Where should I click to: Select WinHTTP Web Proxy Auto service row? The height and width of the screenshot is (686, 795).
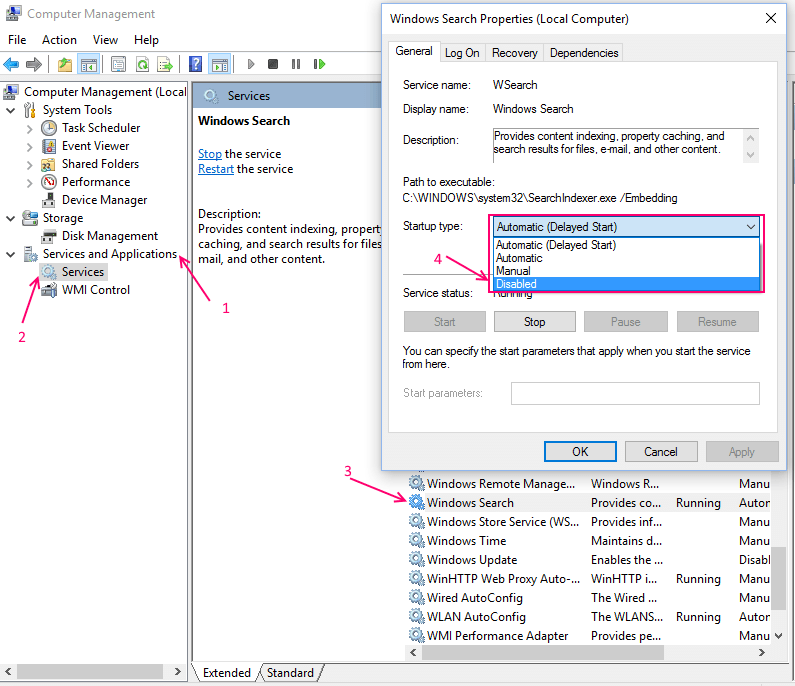tap(590, 579)
